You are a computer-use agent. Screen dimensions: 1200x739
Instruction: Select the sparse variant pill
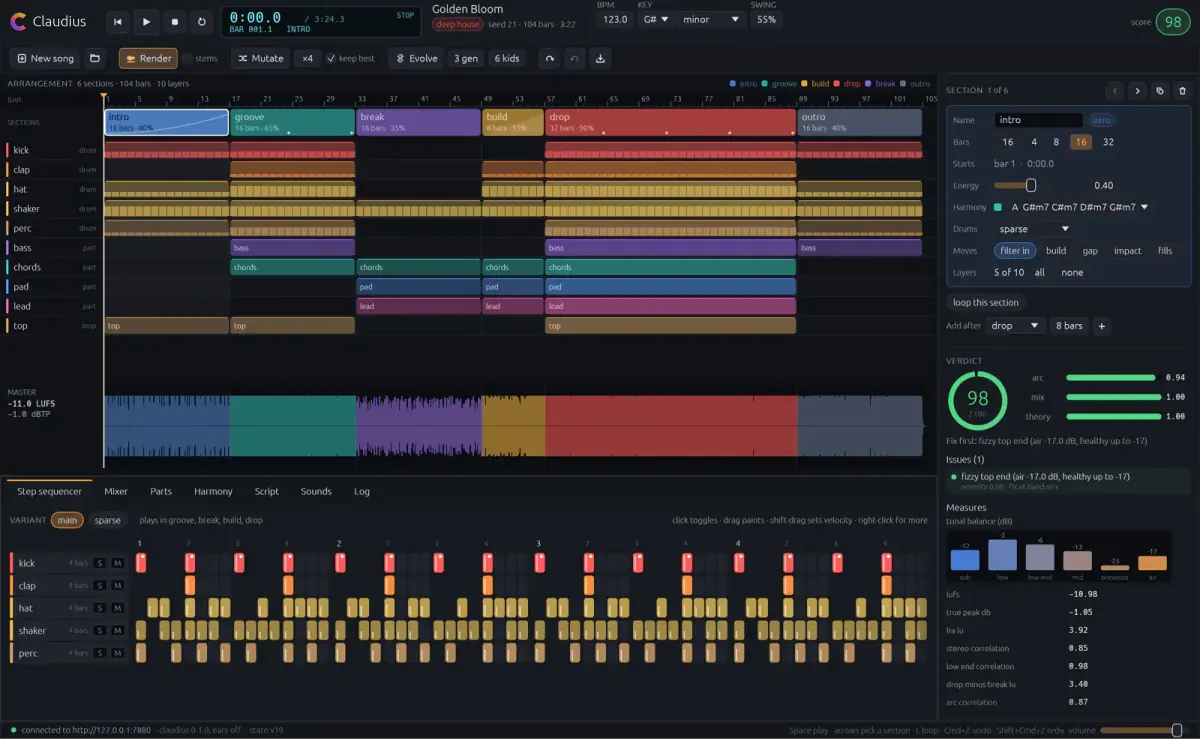(x=108, y=520)
